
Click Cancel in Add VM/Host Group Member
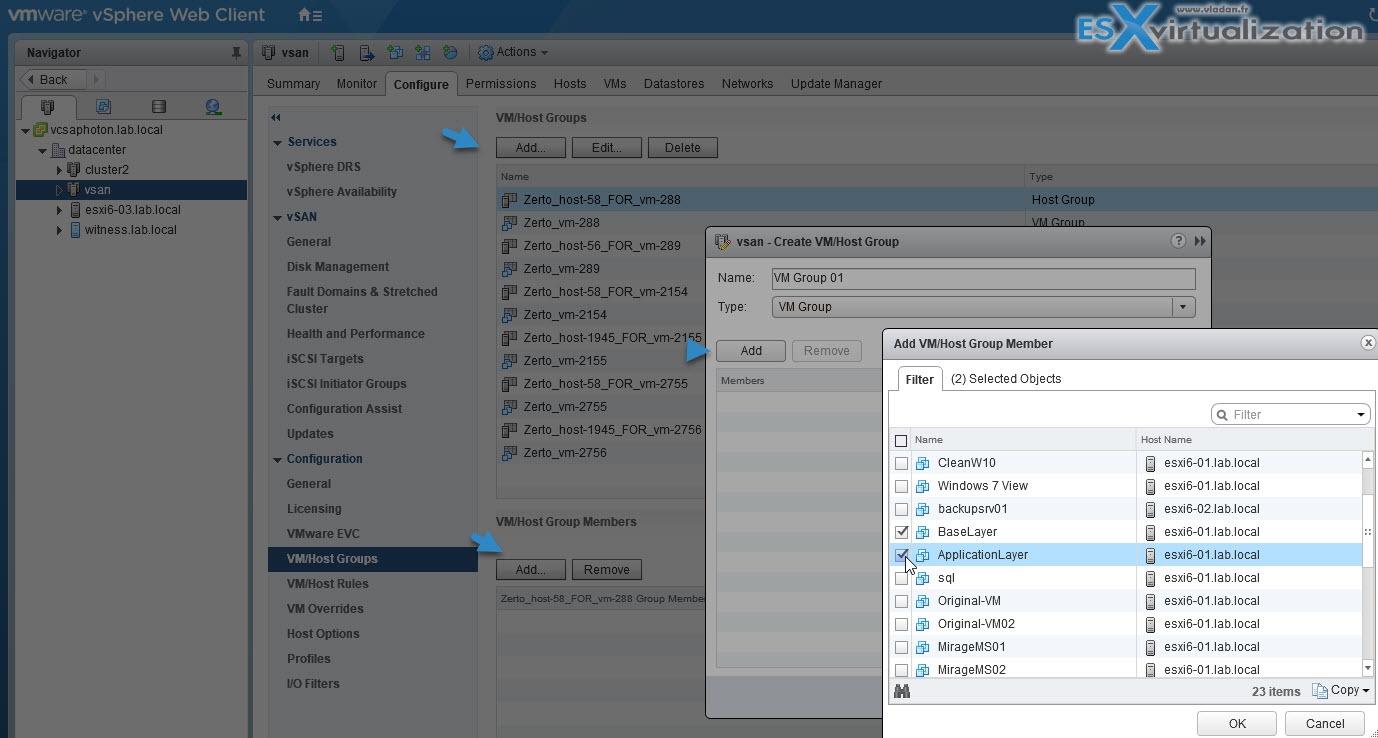[x=1325, y=724]
